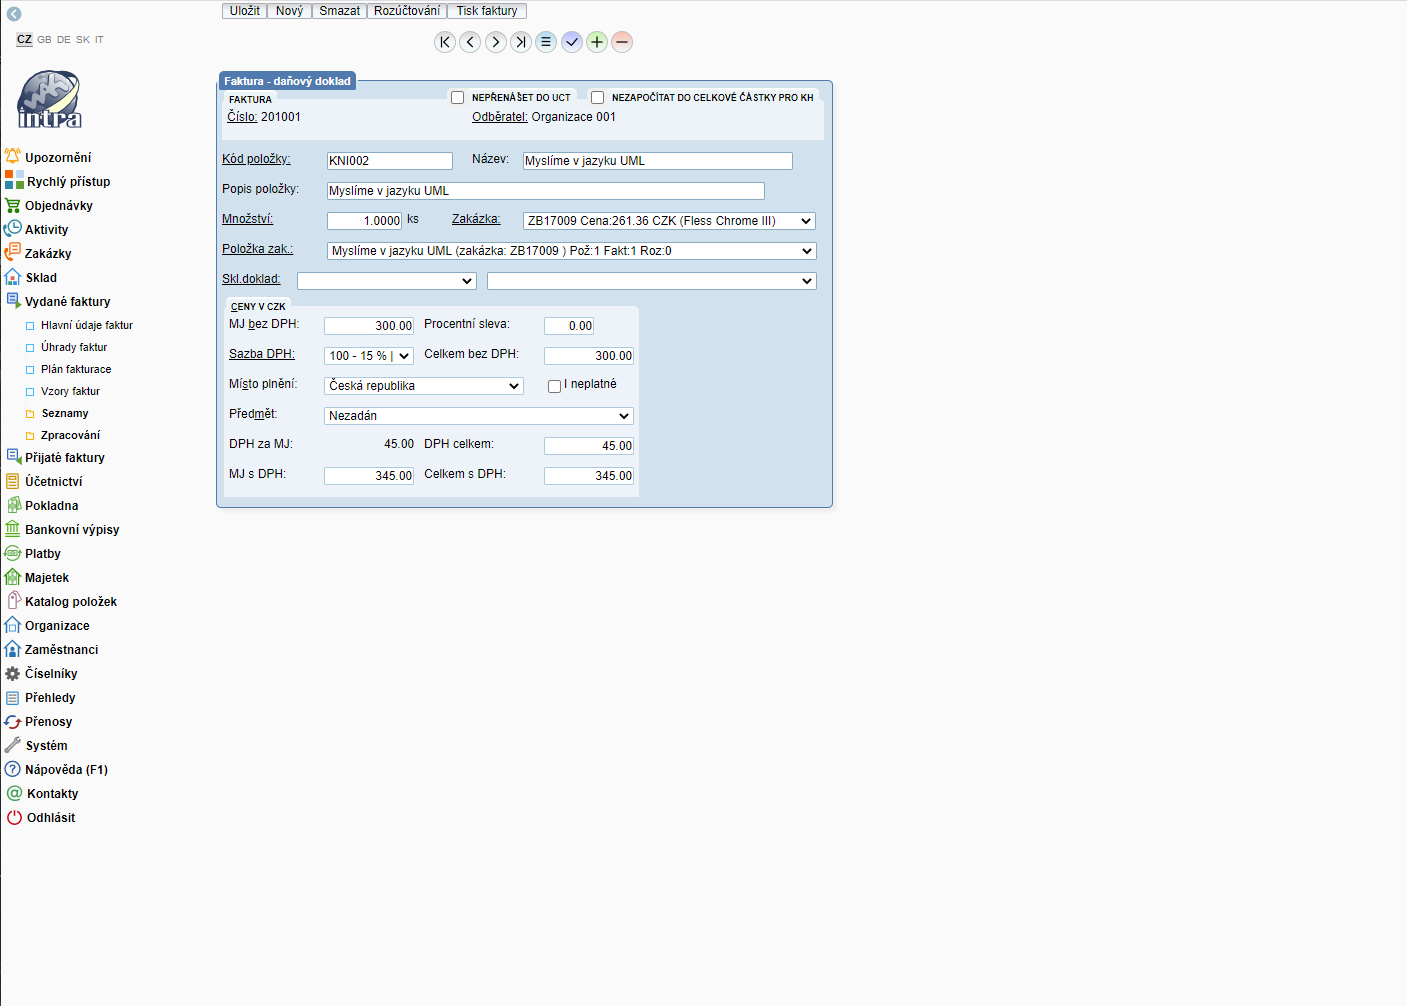1407x1006 pixels.
Task: Open the record list icon
Action: (546, 42)
